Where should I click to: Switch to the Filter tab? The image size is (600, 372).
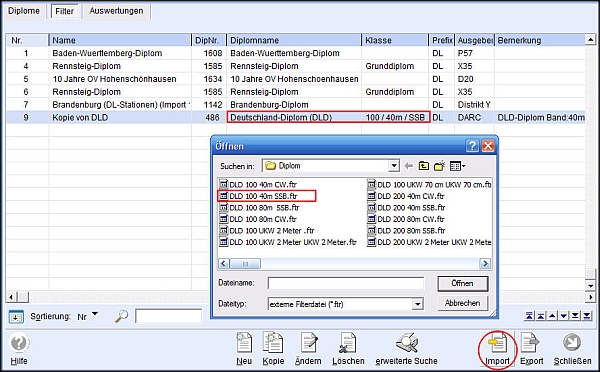point(64,11)
